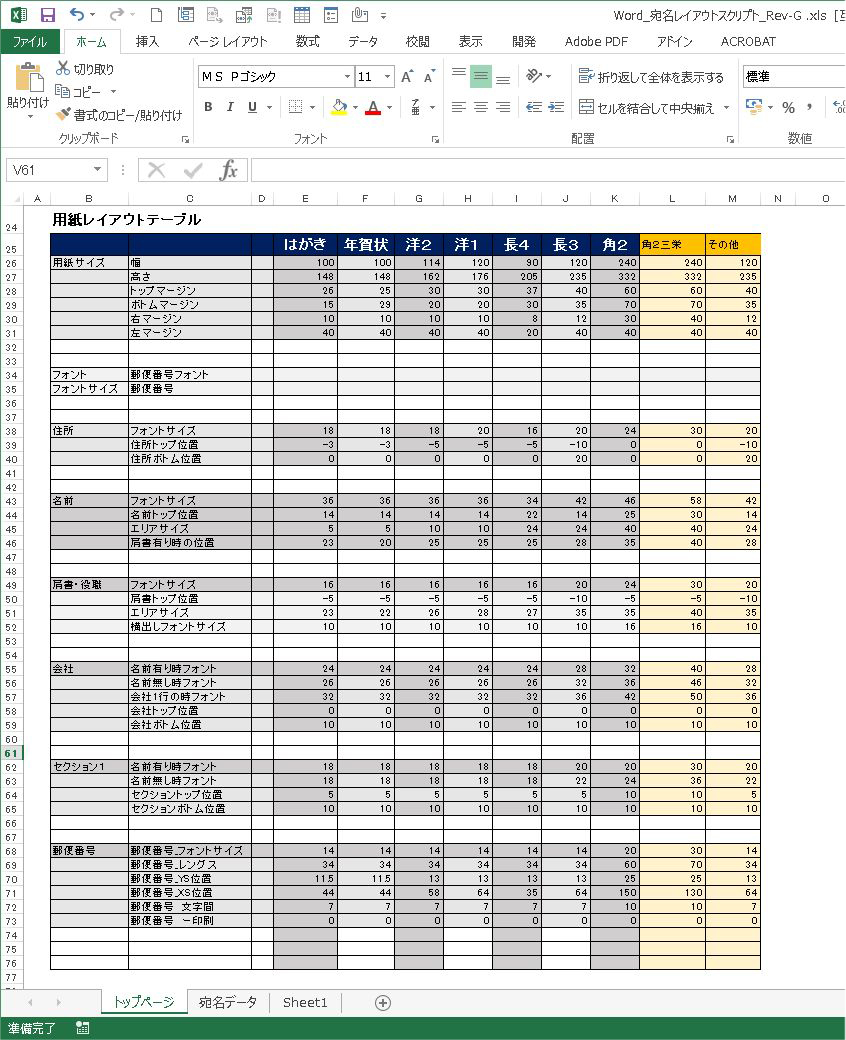This screenshot has height=1040, width=846.
Task: Open the font size dropdown showing 11
Action: tap(387, 76)
